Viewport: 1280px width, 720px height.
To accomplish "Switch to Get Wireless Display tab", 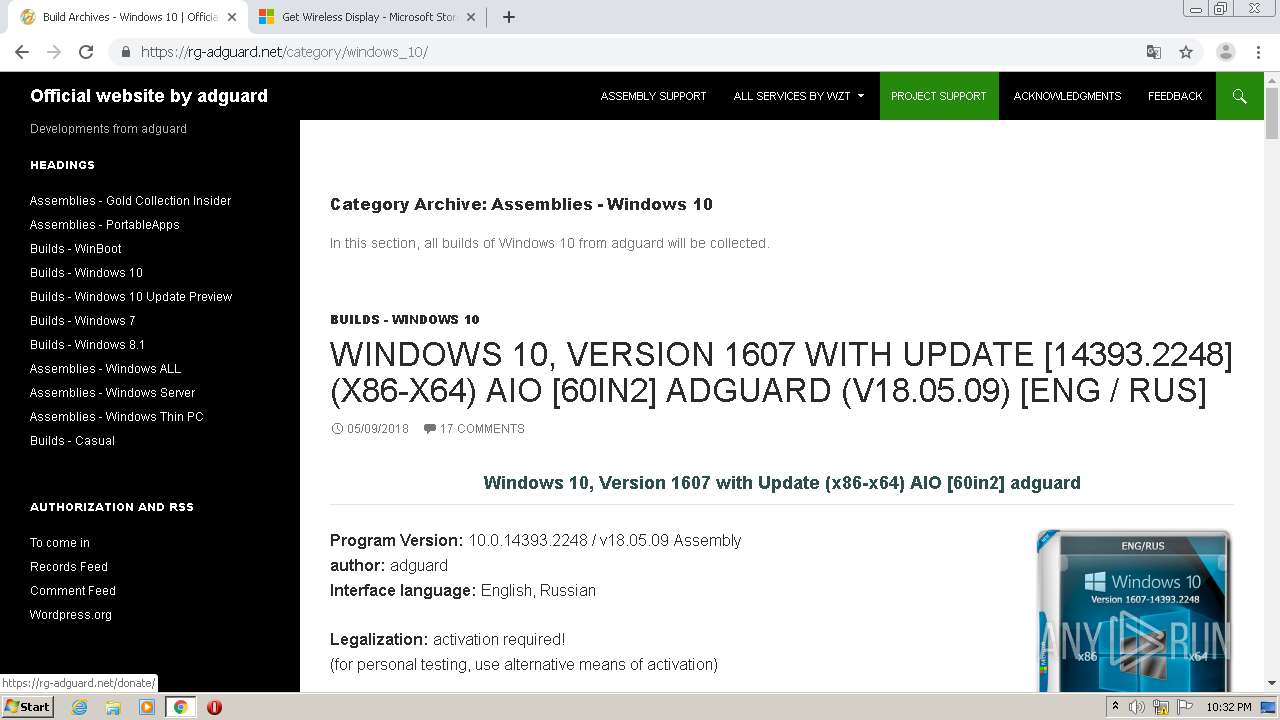I will (369, 17).
